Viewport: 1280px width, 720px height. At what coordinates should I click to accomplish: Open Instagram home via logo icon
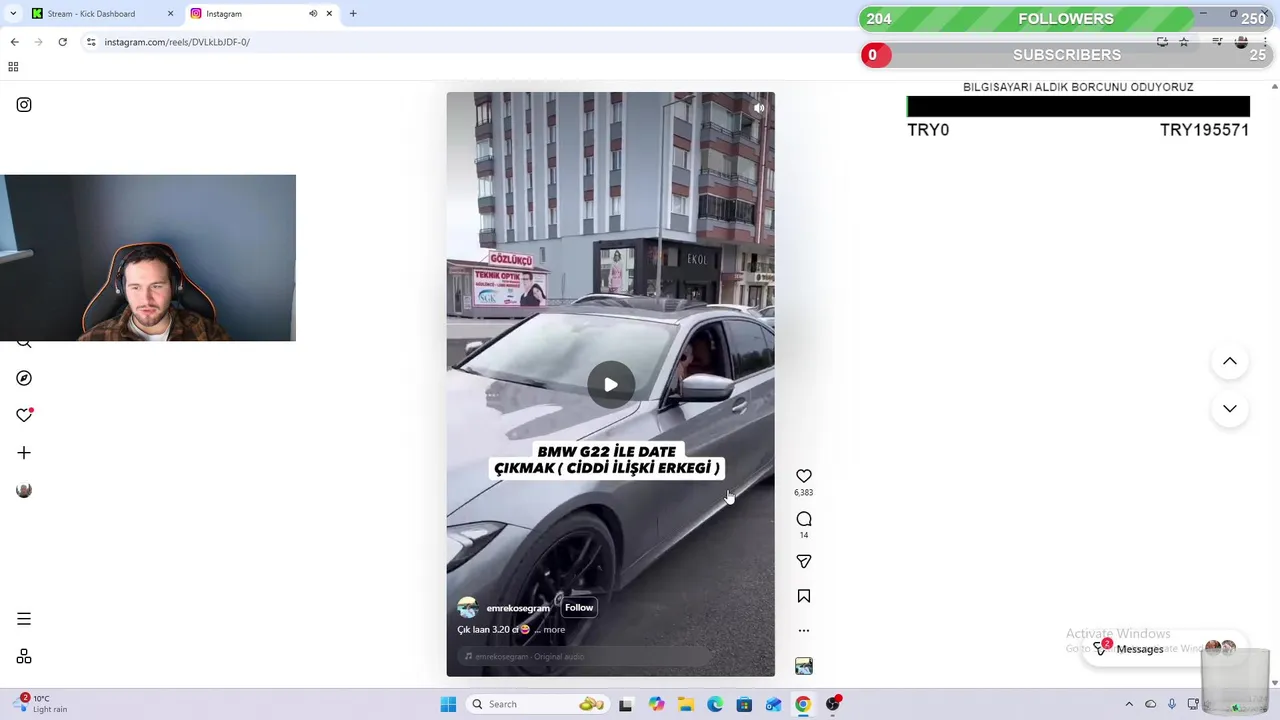[x=24, y=105]
